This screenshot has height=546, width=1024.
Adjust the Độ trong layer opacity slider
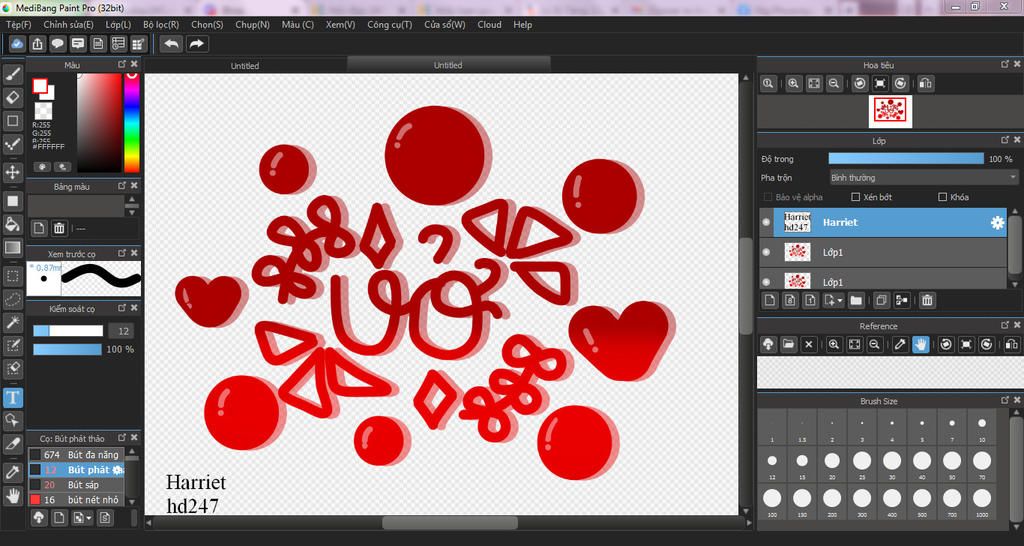point(906,159)
